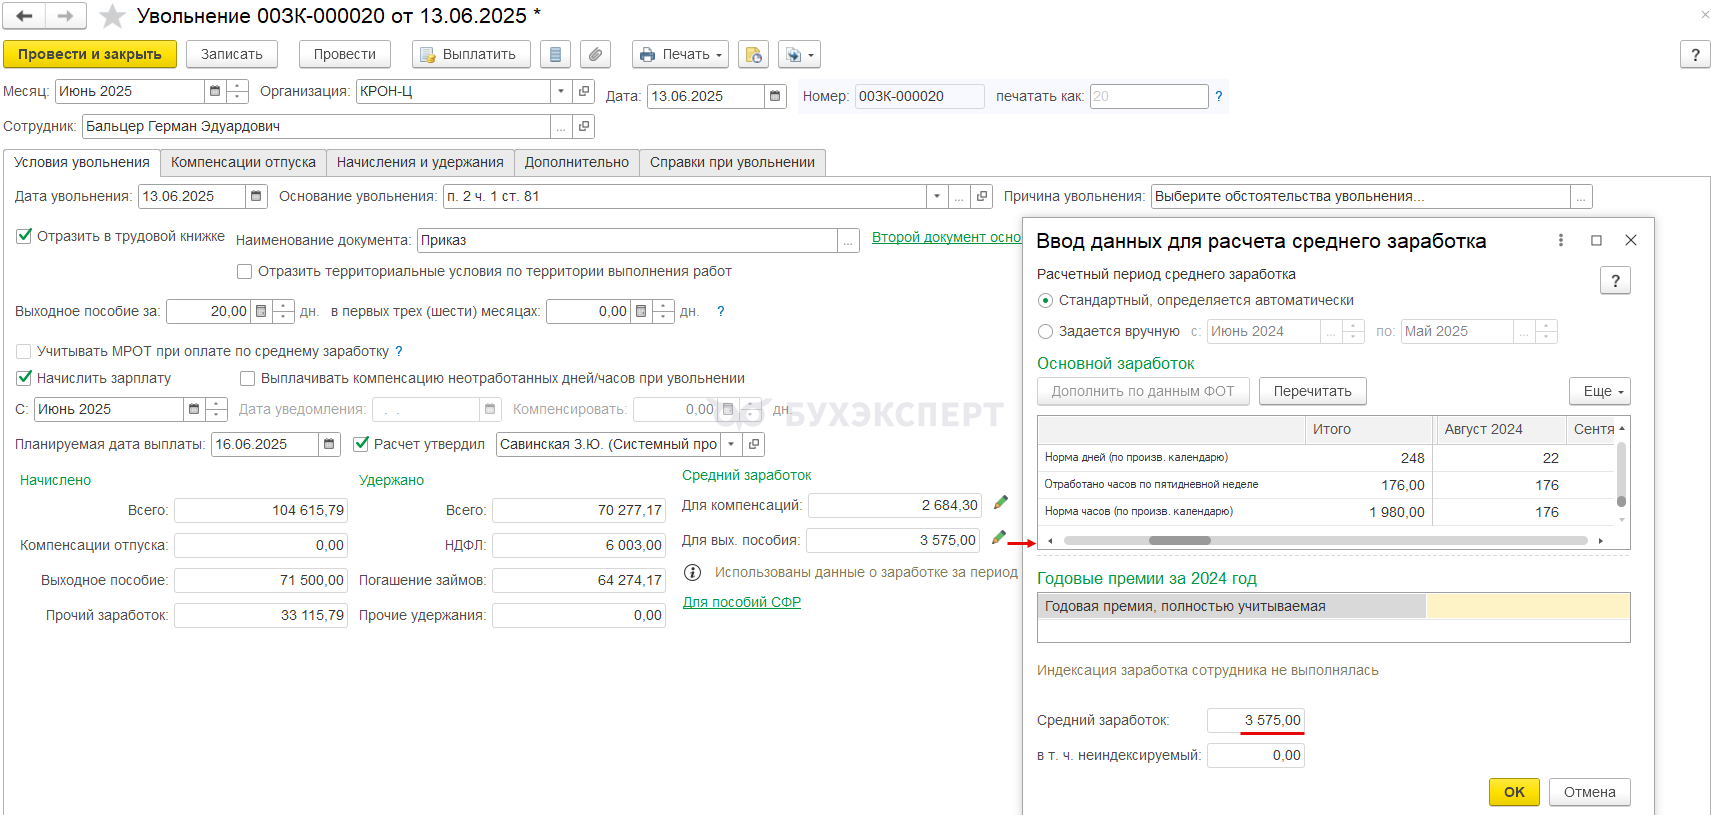Open attached files via paperclip icon
The image size is (1711, 815).
point(595,54)
